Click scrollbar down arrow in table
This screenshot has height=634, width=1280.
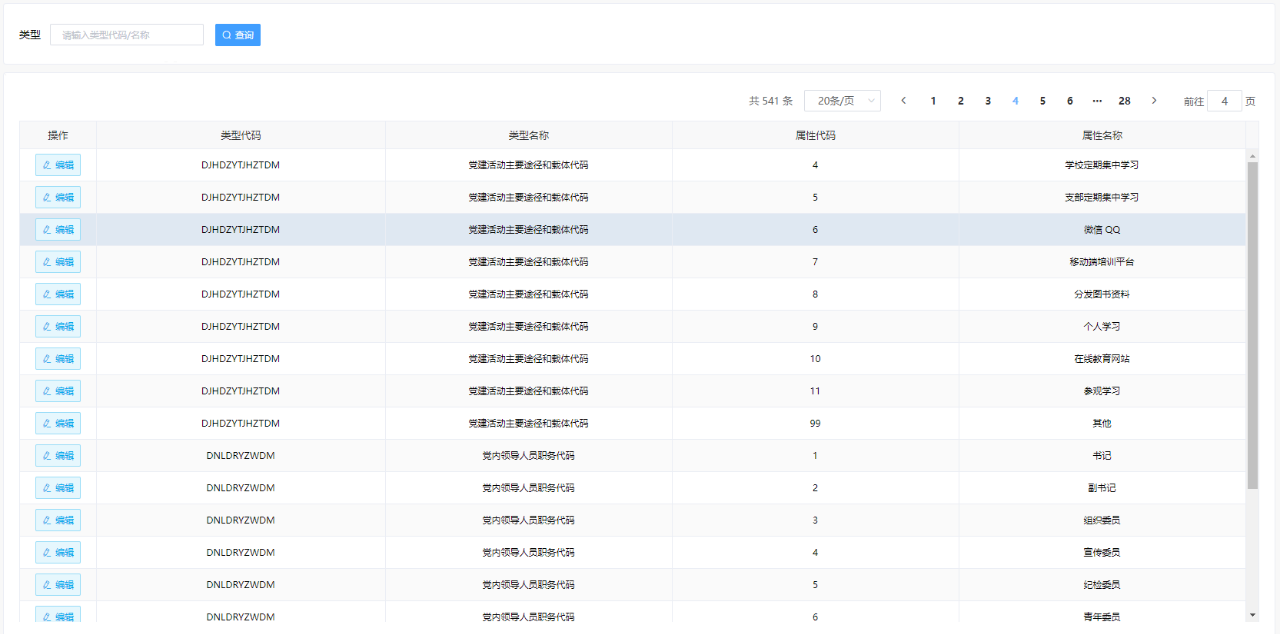[1252, 614]
